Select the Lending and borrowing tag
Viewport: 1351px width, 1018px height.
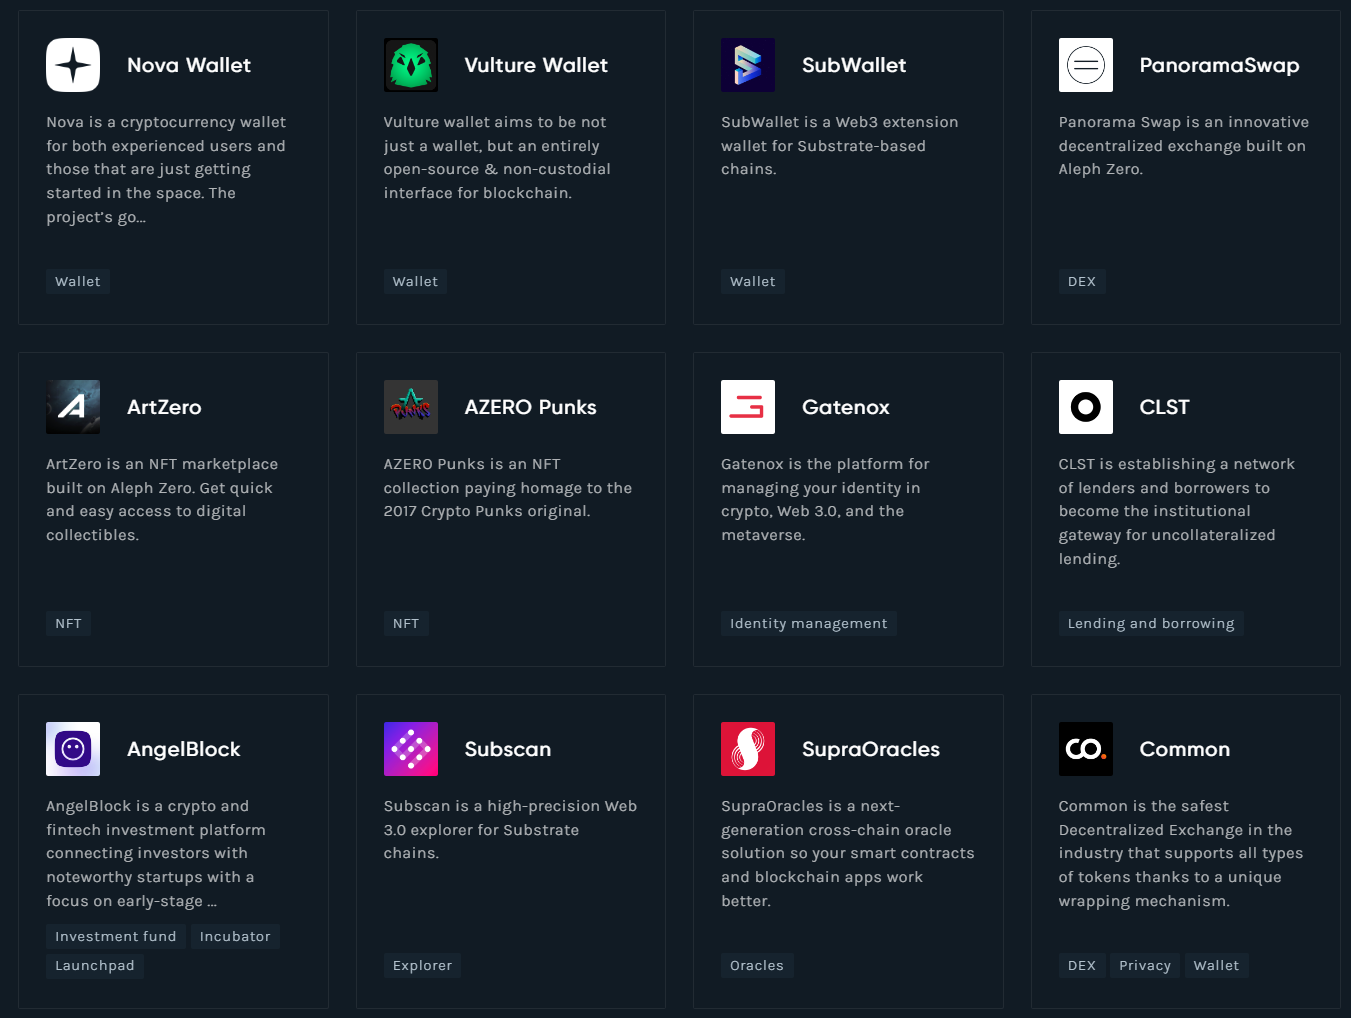(x=1150, y=624)
